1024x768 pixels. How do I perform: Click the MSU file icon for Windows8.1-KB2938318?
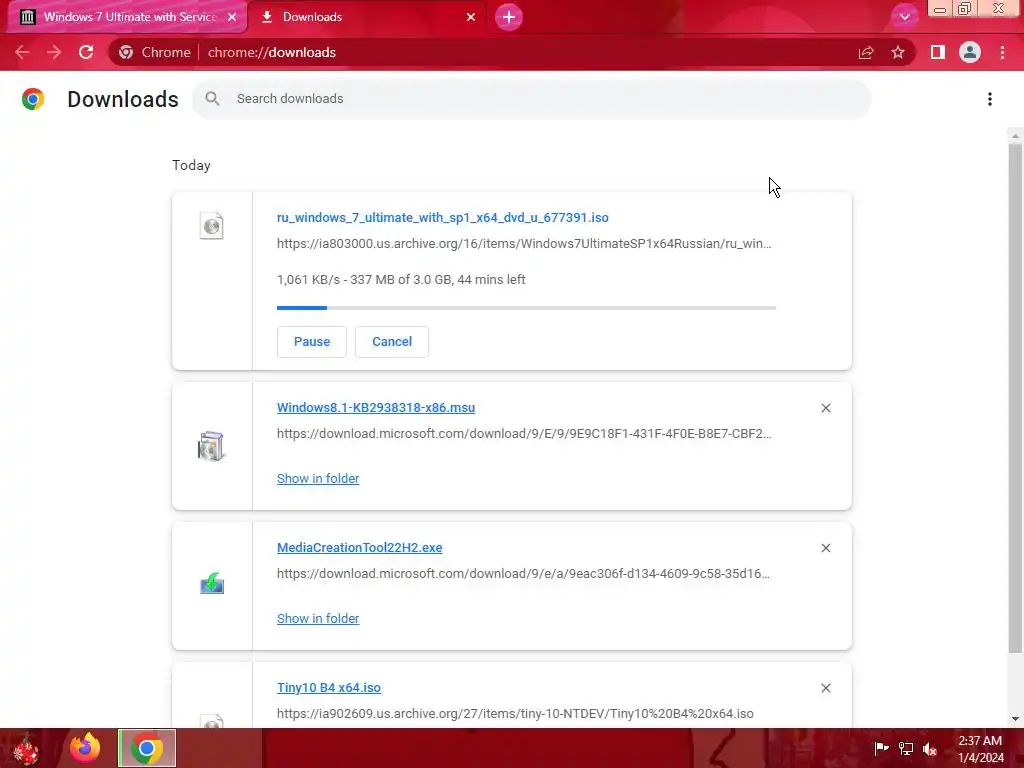coord(211,446)
